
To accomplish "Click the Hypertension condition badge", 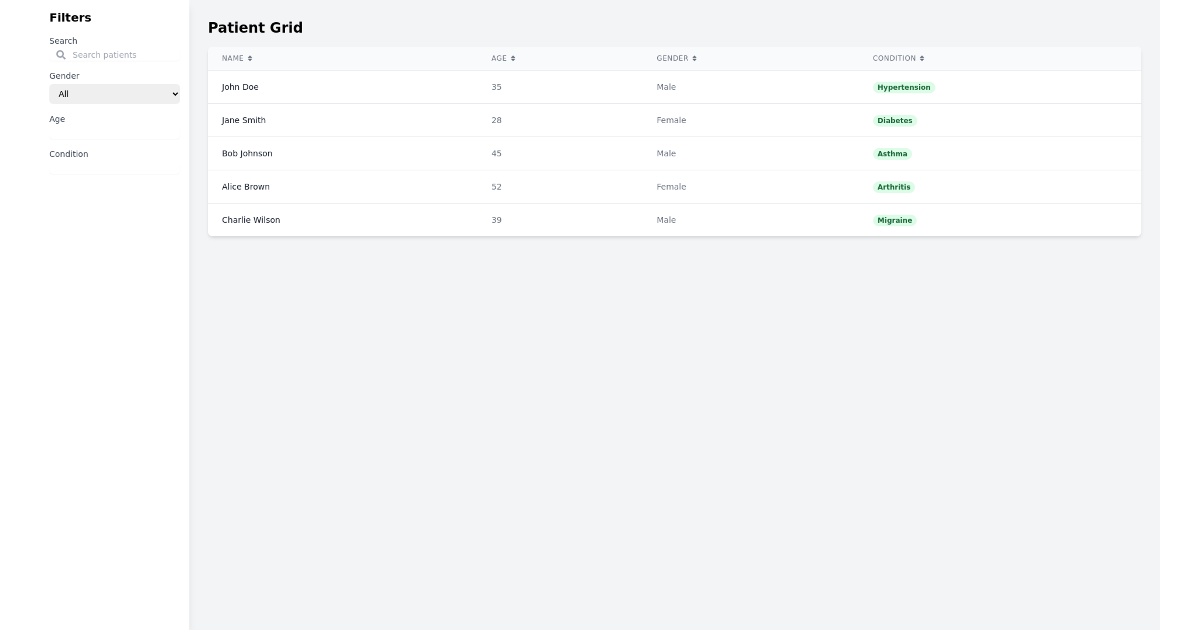I will 903,87.
